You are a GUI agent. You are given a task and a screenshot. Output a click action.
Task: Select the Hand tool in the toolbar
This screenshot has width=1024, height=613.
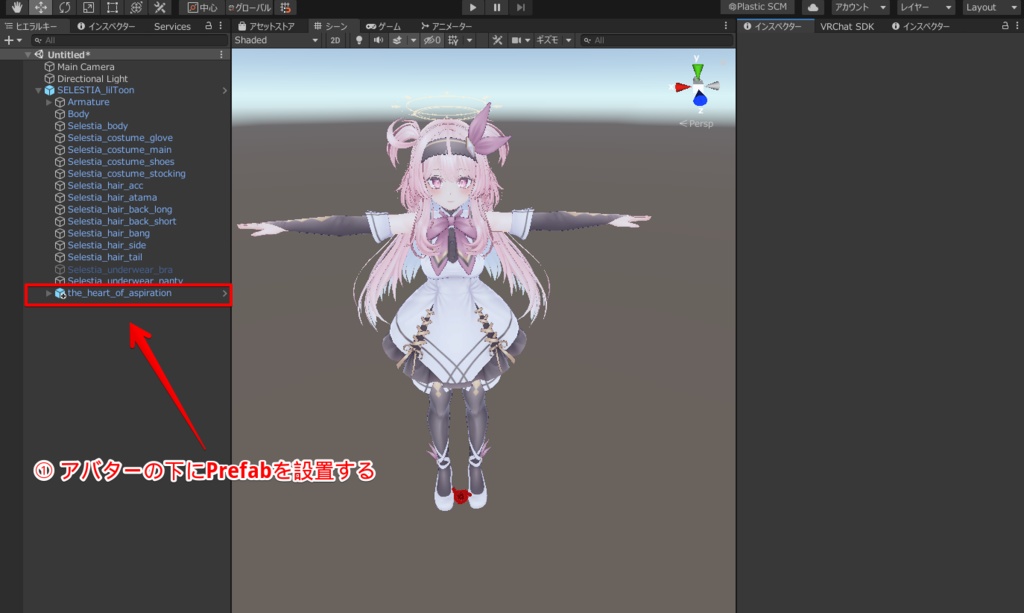[x=17, y=8]
